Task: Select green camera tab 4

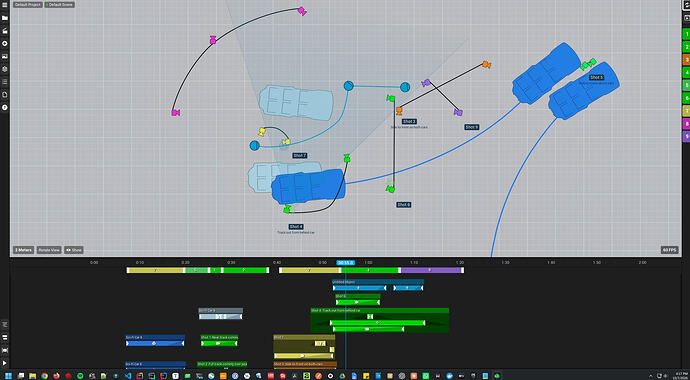Action: [x=686, y=72]
